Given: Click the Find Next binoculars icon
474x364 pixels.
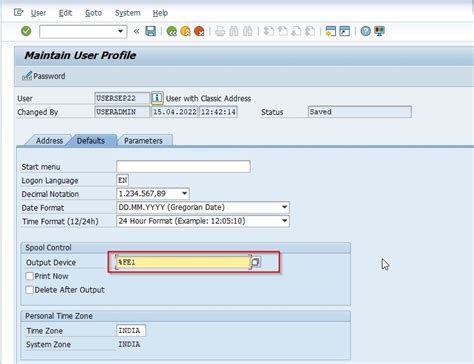Looking at the screenshot, I should (248, 32).
